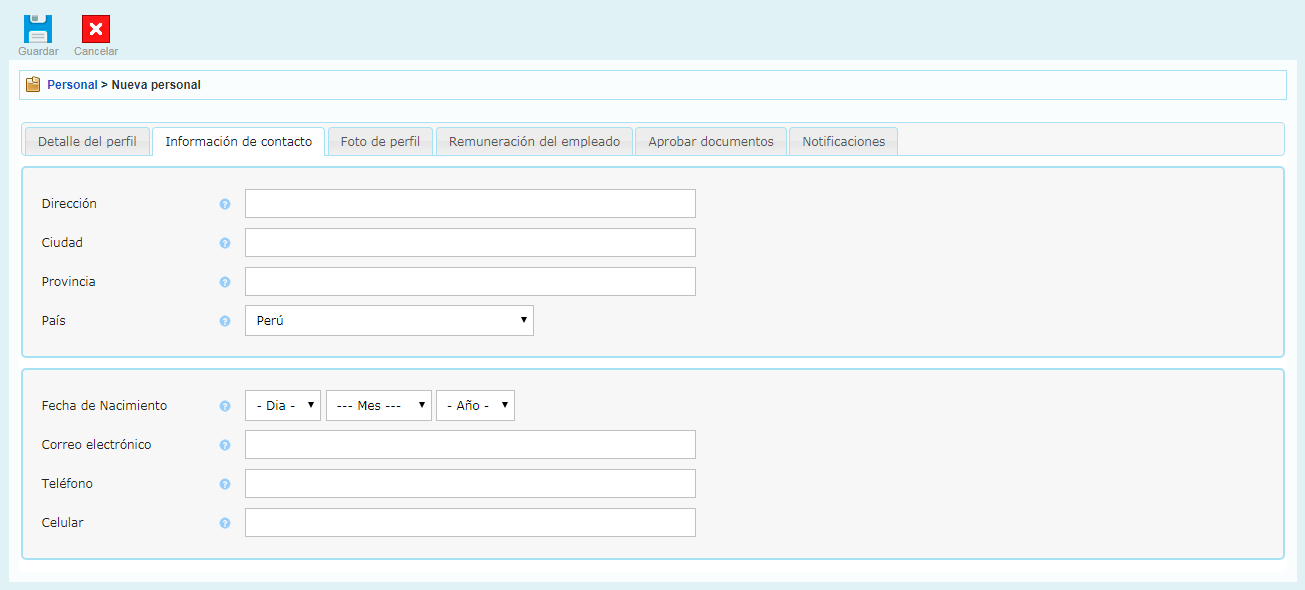Viewport: 1305px width, 590px height.
Task: Follow the Personal breadcrumb link
Action: pyautogui.click(x=72, y=85)
